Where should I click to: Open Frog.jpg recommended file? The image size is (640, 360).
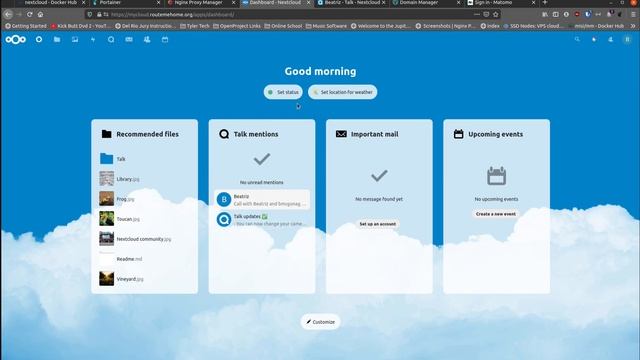(144, 199)
